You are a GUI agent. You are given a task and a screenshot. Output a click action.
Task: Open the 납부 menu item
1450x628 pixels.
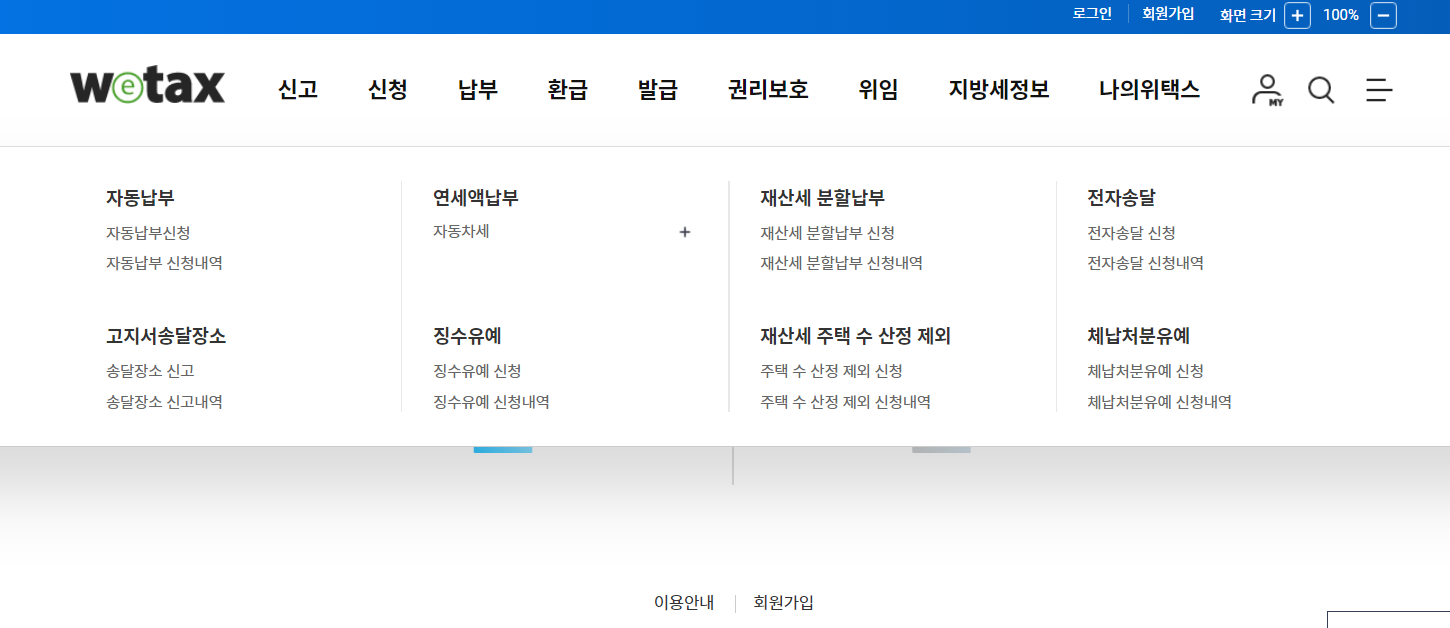pyautogui.click(x=476, y=89)
